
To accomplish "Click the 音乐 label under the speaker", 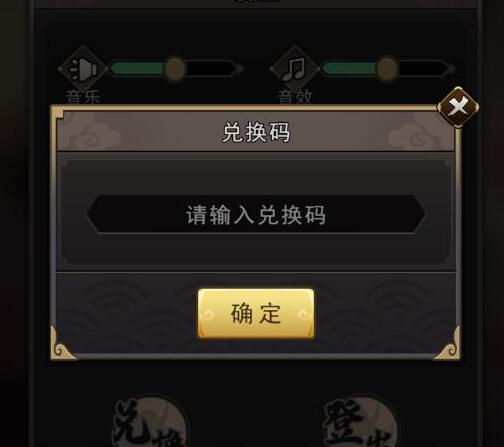I will 83,97.
